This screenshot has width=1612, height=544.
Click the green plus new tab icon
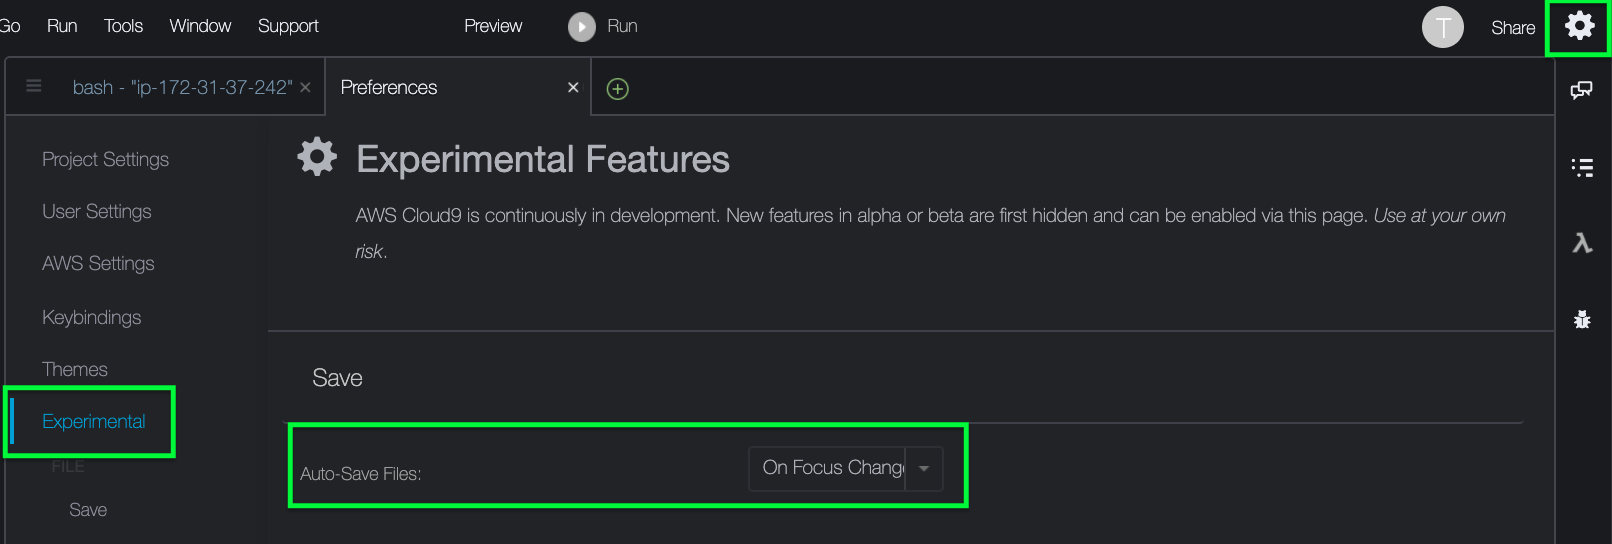click(618, 89)
